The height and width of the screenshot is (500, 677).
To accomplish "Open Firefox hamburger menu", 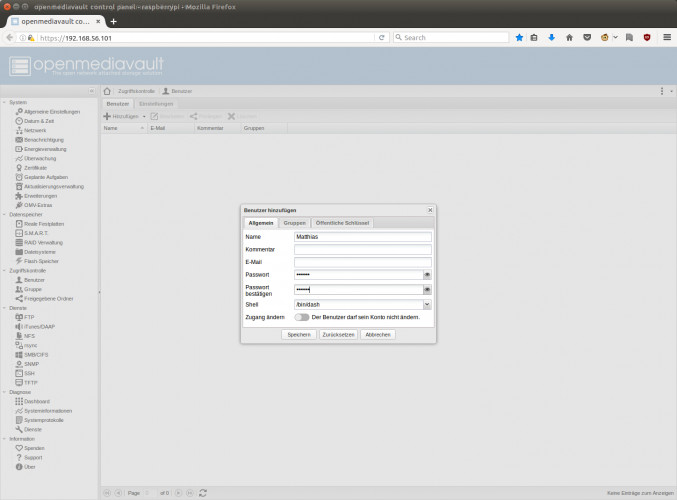I will coord(667,38).
